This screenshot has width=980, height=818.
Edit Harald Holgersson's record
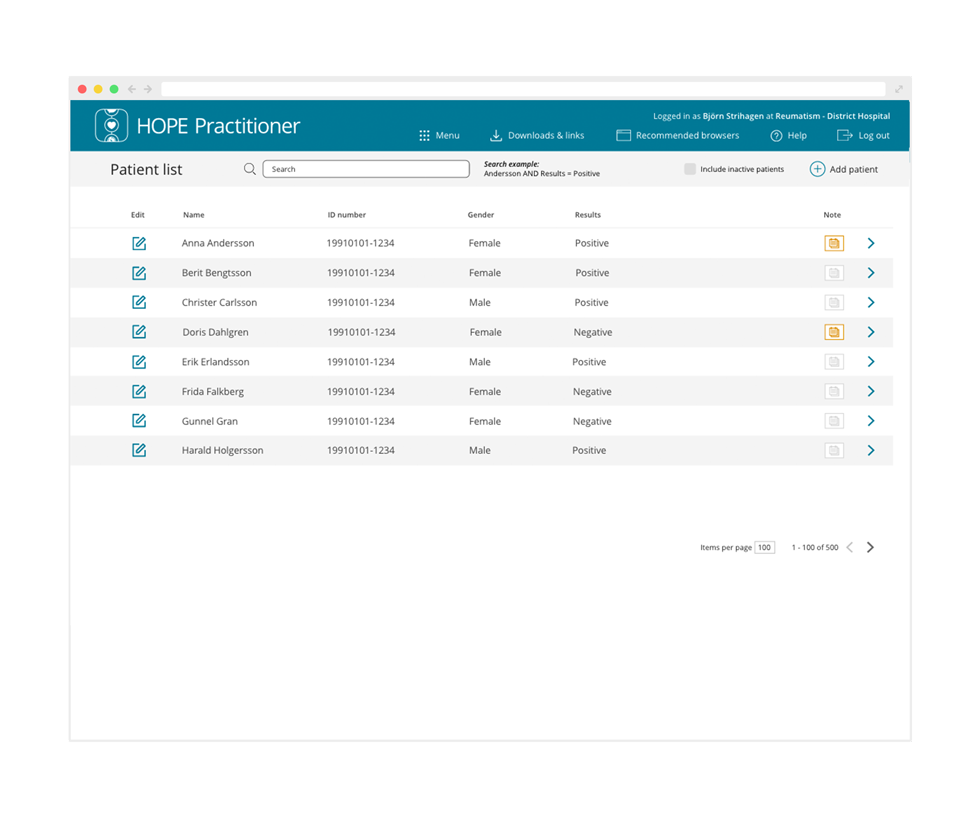[x=139, y=450]
